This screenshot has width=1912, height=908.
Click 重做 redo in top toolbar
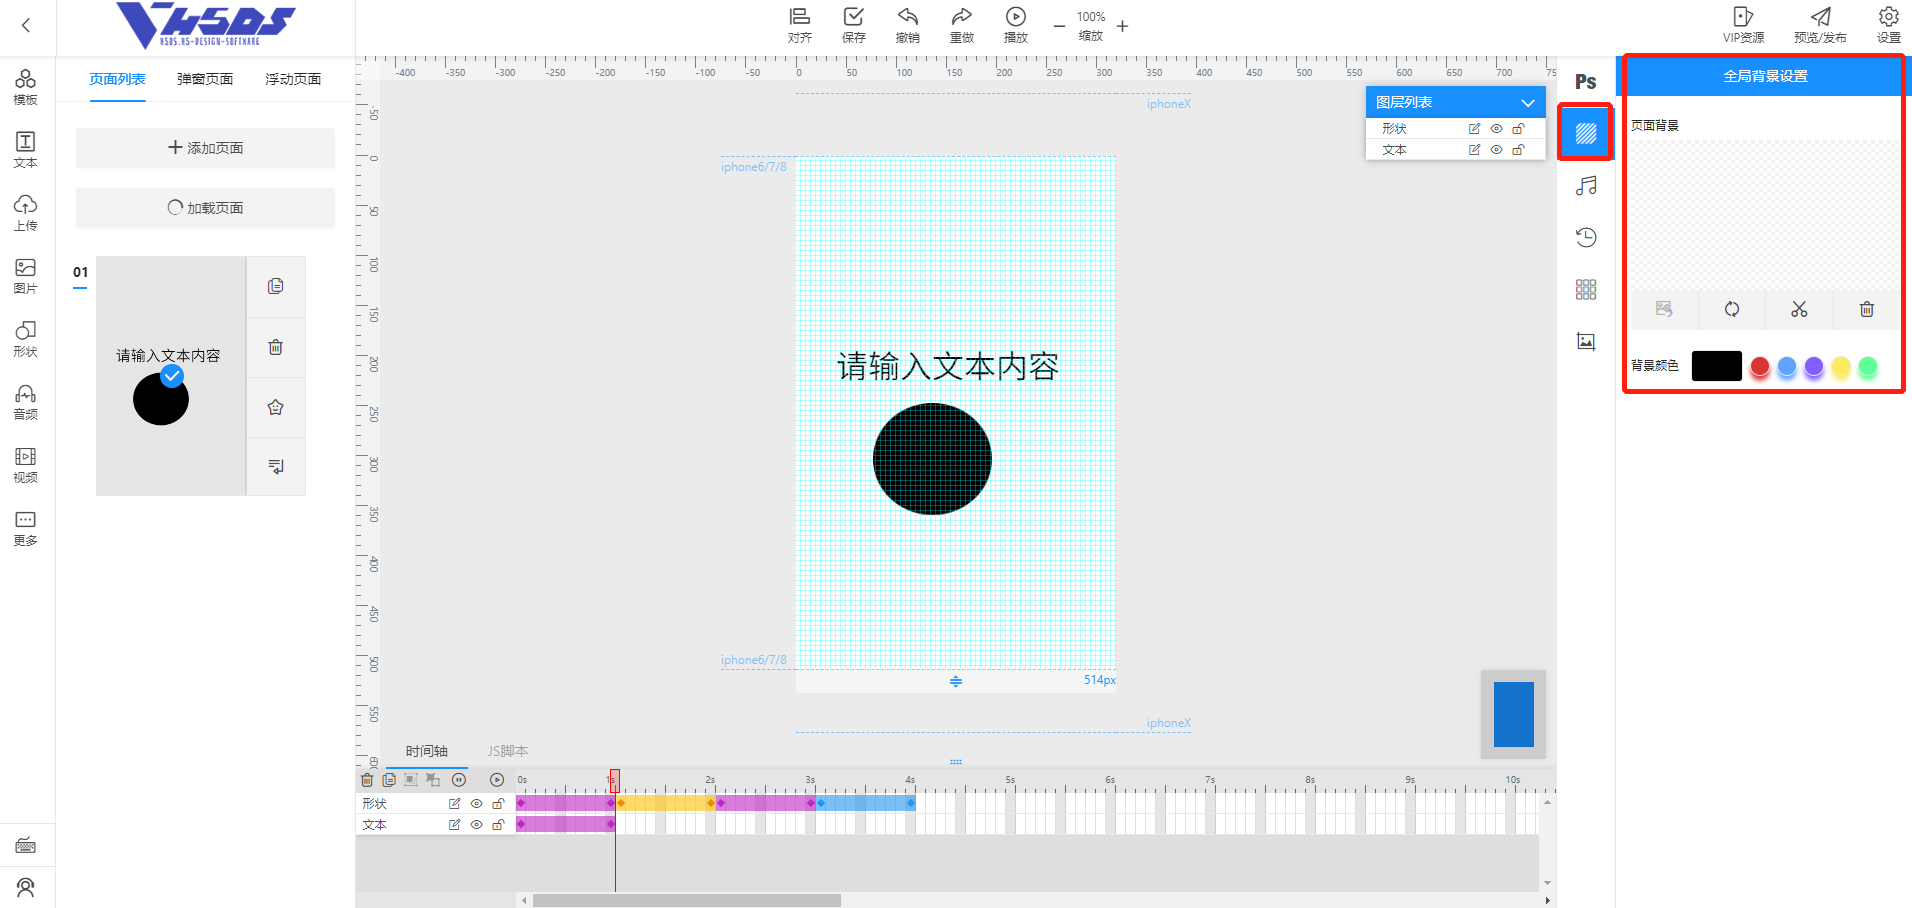coord(962,25)
